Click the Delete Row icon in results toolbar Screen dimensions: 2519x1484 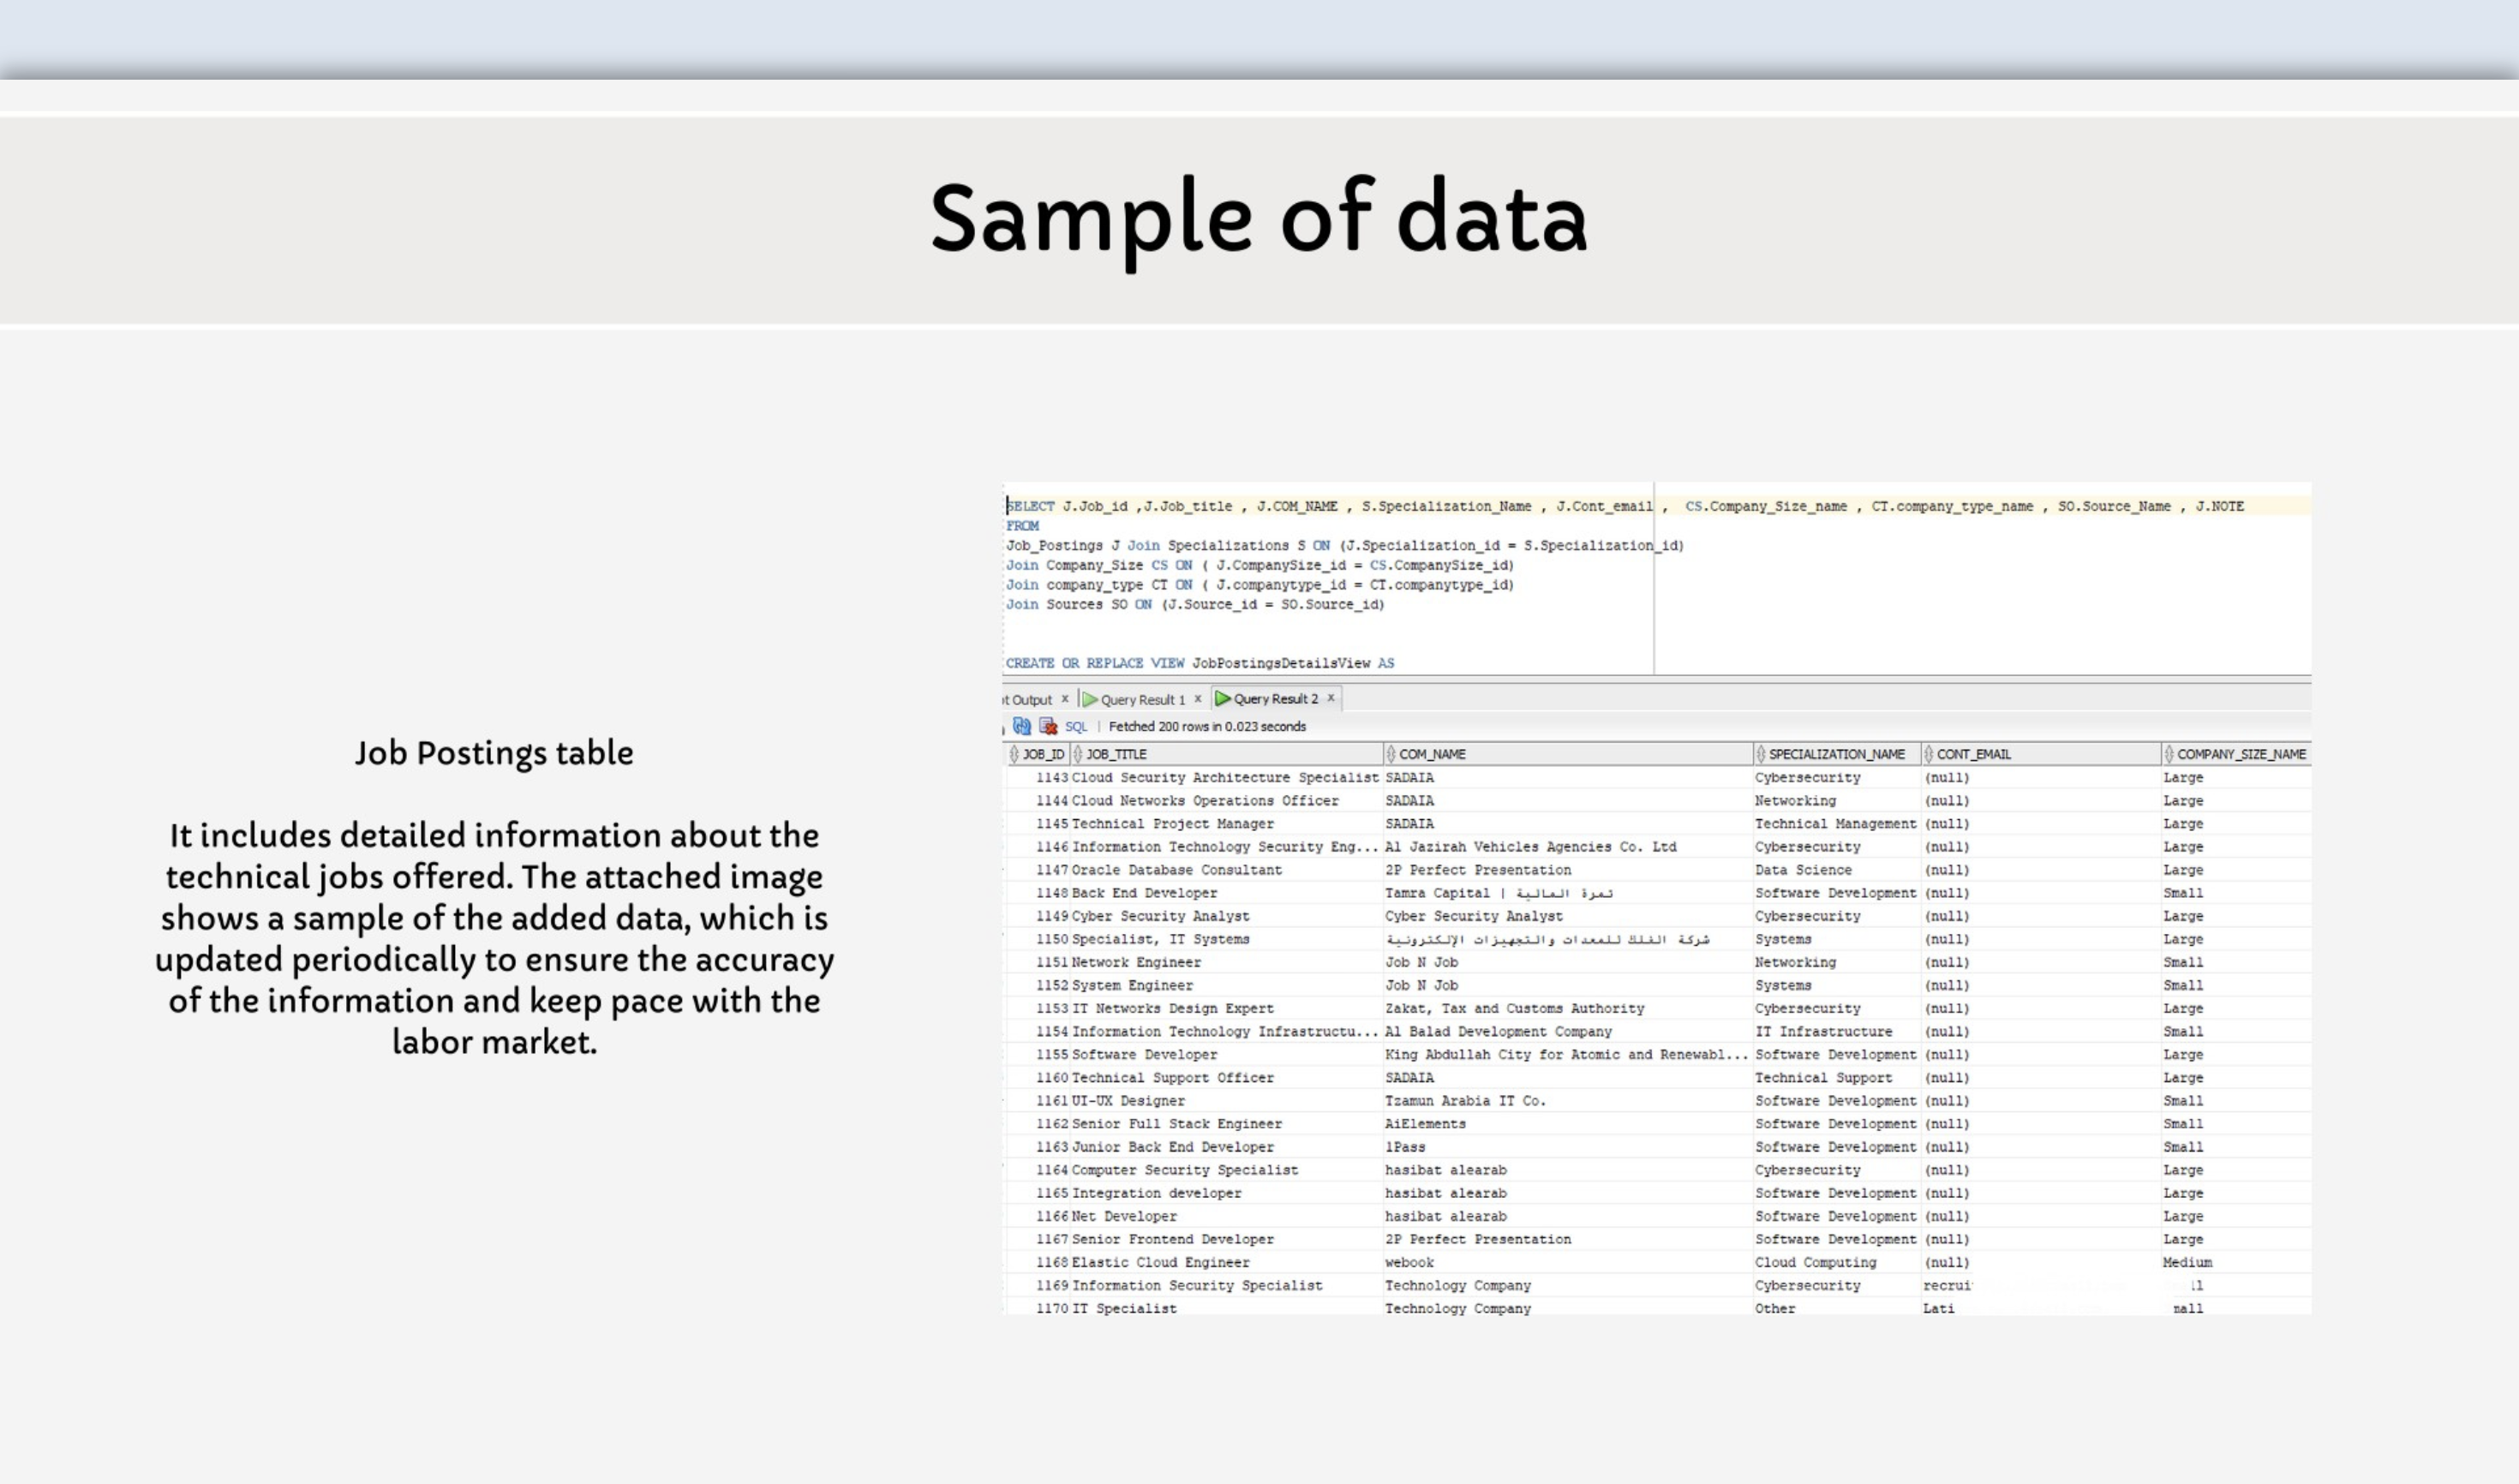(1048, 726)
